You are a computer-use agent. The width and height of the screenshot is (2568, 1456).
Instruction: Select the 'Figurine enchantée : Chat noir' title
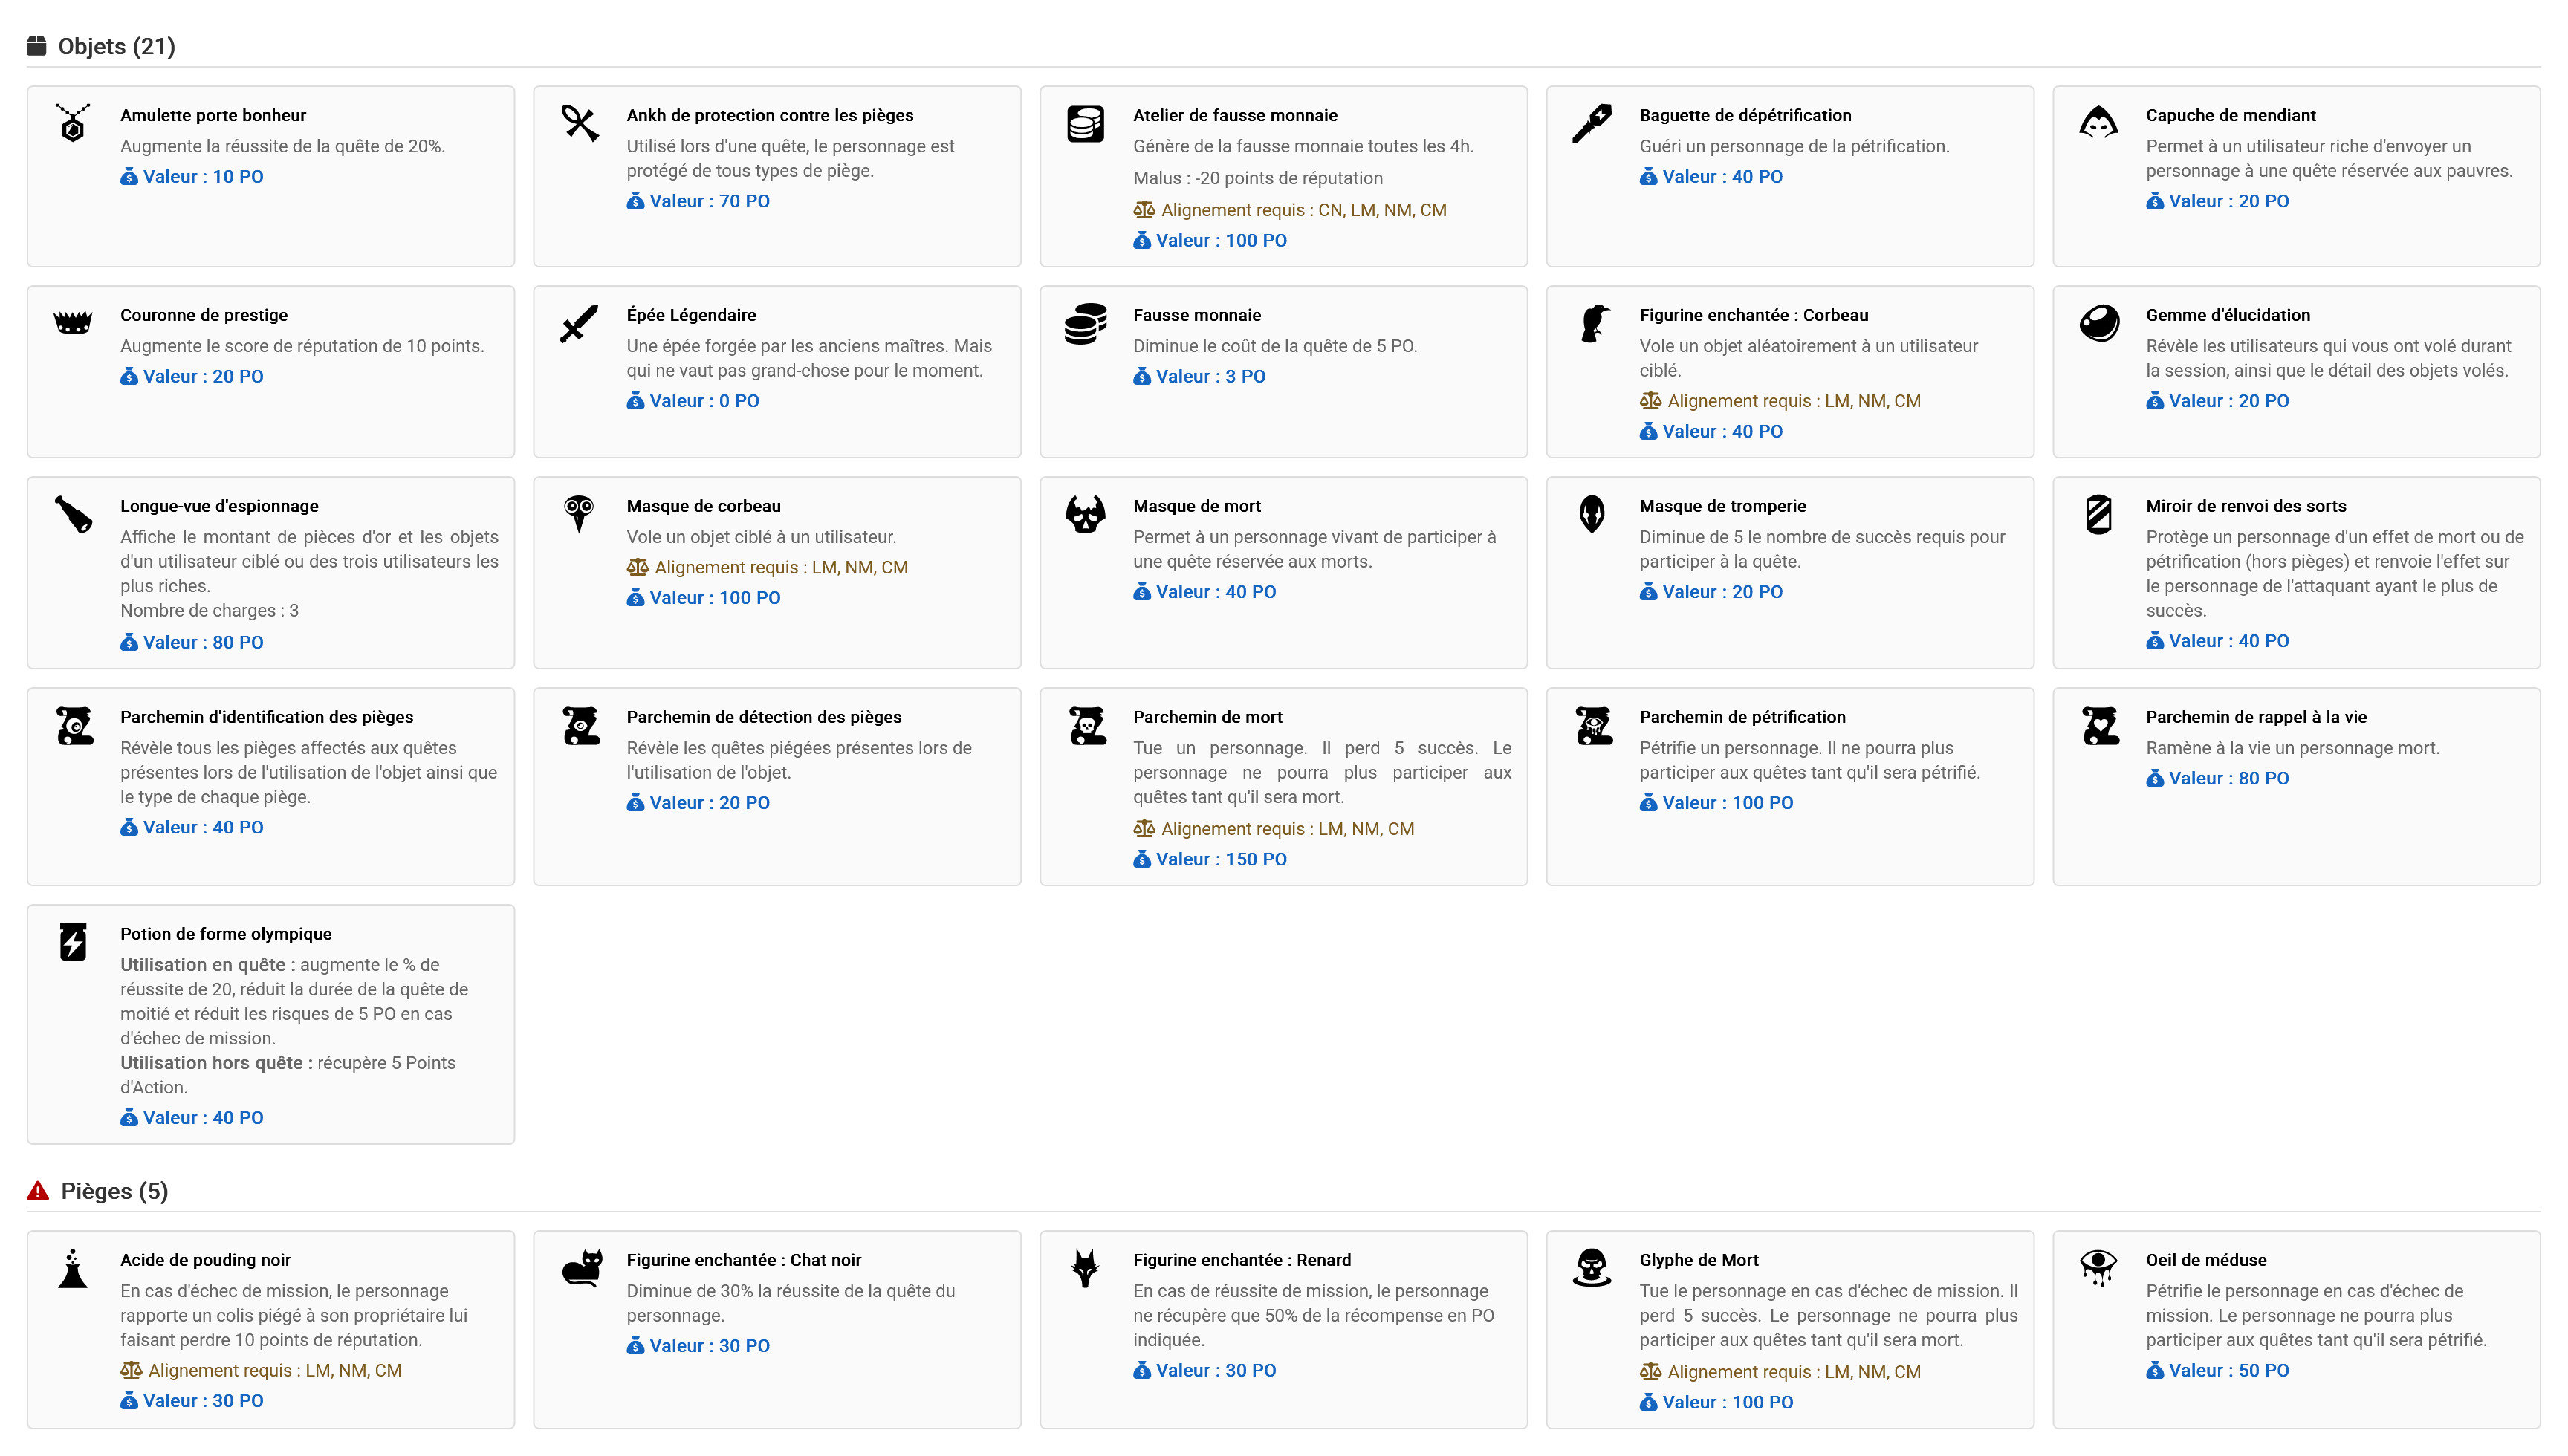[744, 1260]
